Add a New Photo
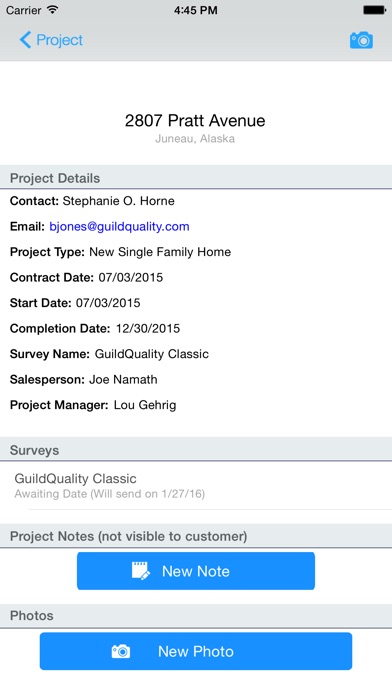This screenshot has height=696, width=392. click(196, 651)
